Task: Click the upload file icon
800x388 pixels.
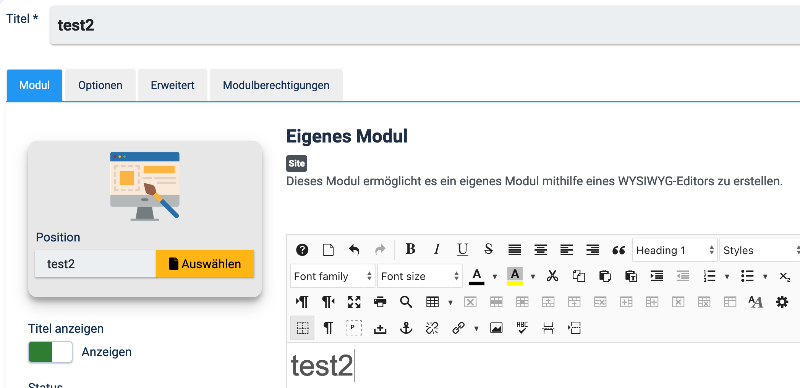Action: coord(380,328)
